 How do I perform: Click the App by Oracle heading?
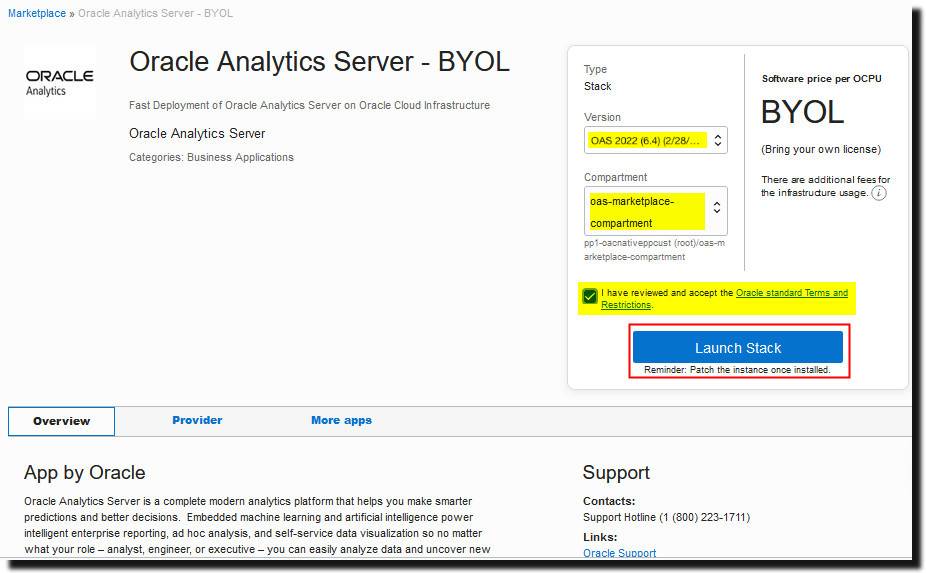pos(84,473)
